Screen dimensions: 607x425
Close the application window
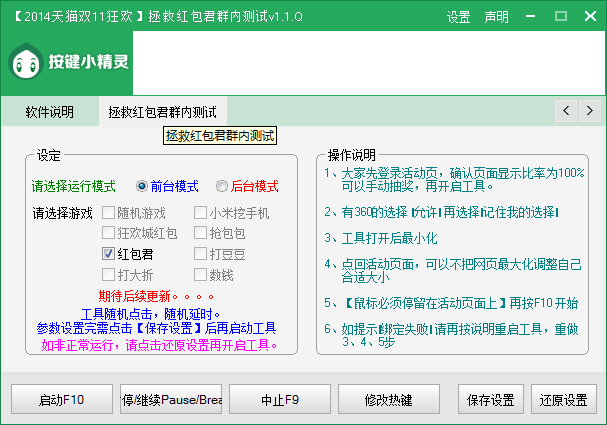tap(590, 17)
